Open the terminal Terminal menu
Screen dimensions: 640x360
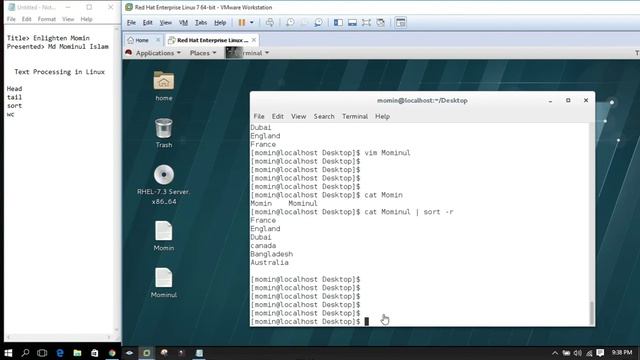point(355,116)
